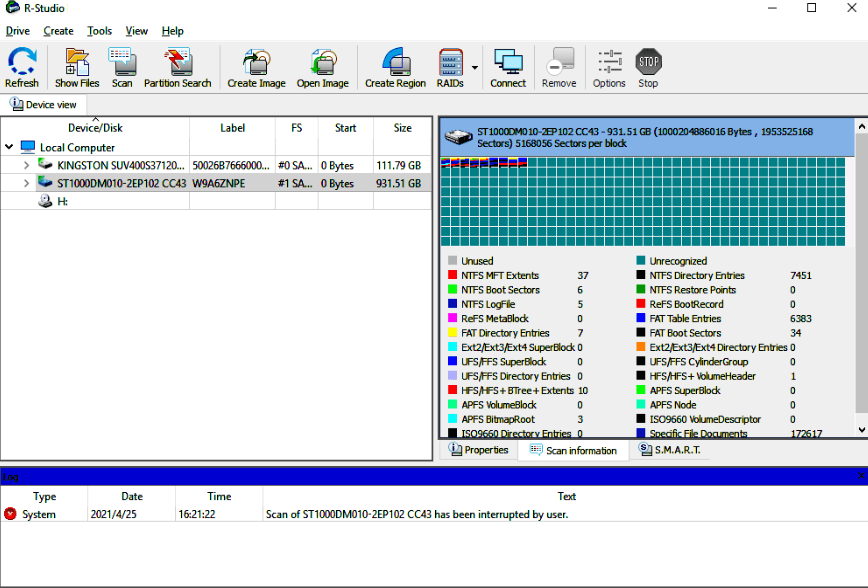Switch to the Properties tab

[478, 450]
